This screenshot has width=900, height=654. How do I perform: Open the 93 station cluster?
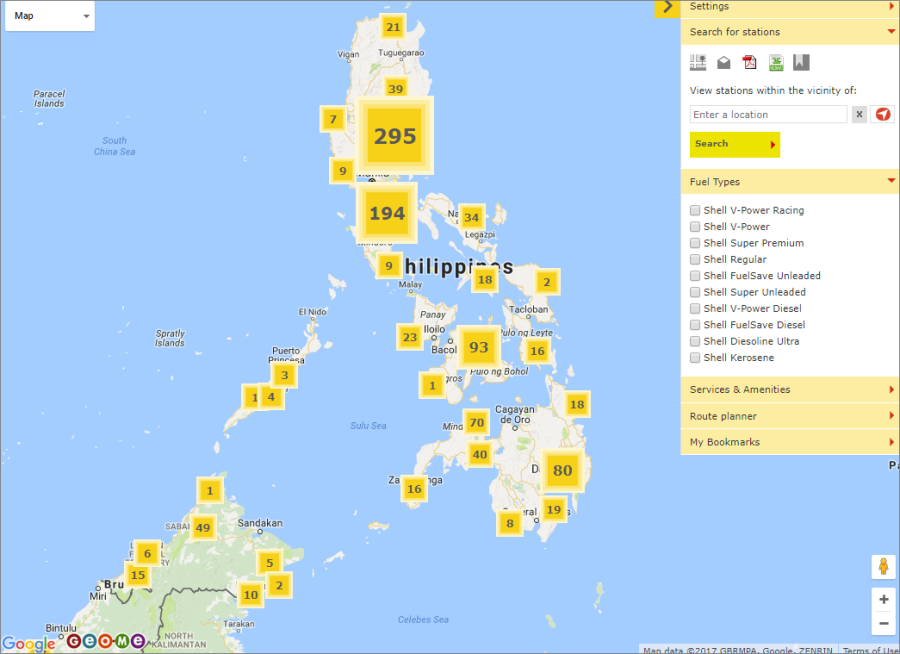[x=479, y=347]
